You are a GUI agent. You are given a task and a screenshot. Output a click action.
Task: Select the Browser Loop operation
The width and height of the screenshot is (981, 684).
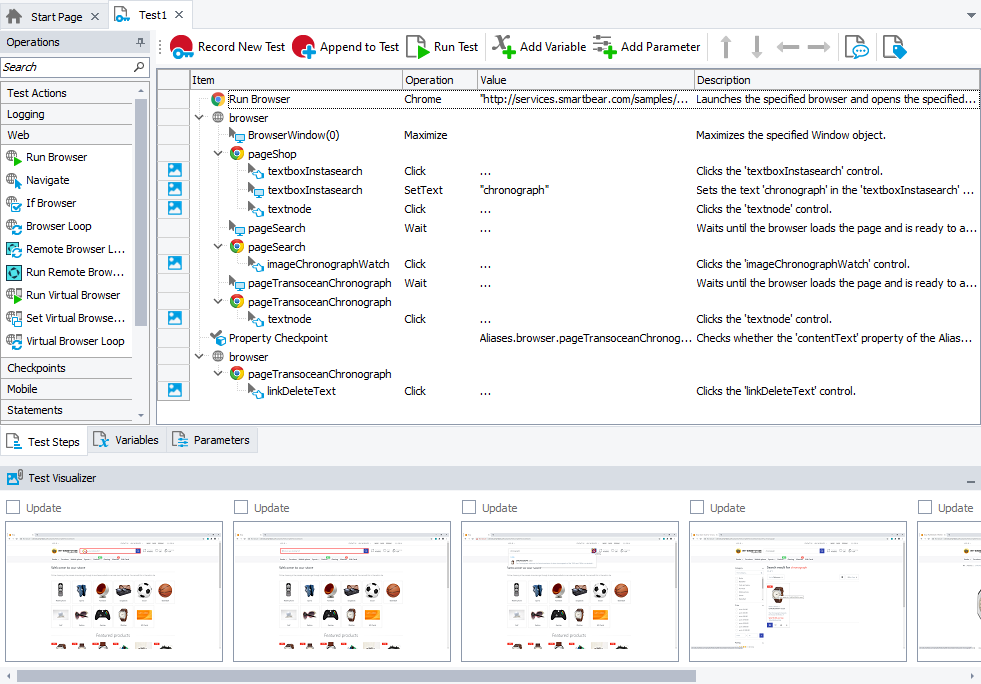tap(58, 226)
